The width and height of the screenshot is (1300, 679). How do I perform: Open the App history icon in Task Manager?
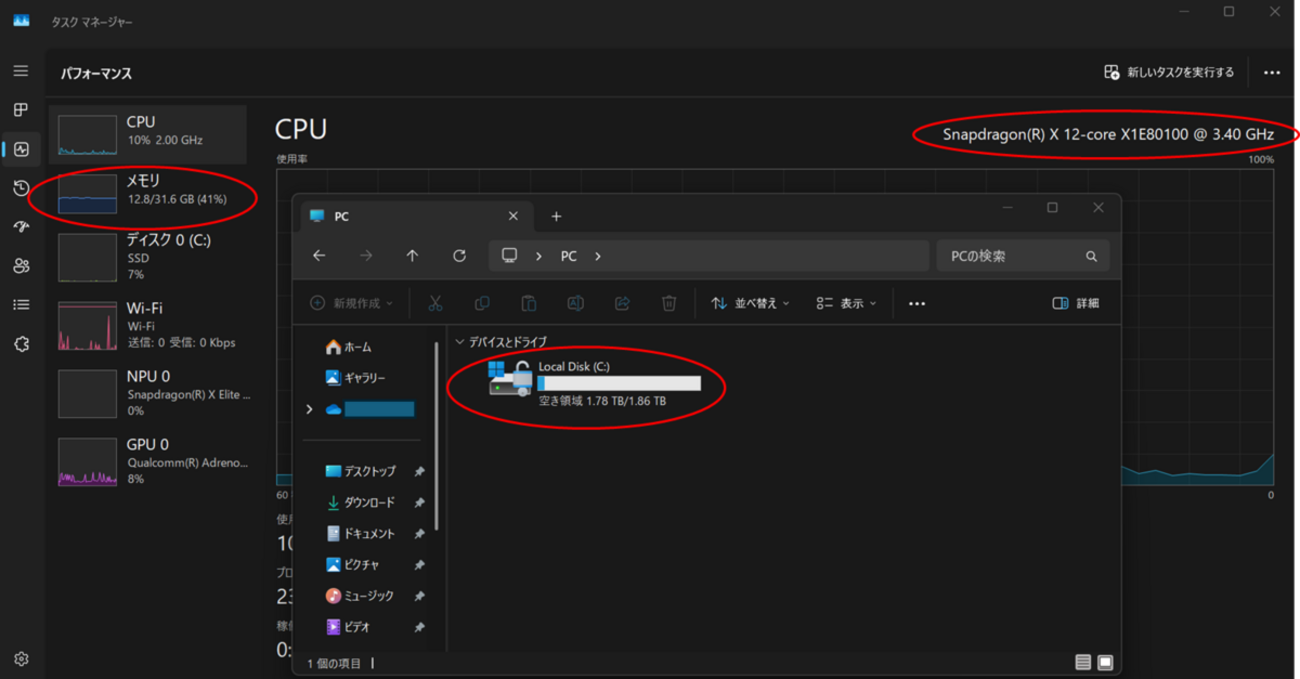[21, 188]
